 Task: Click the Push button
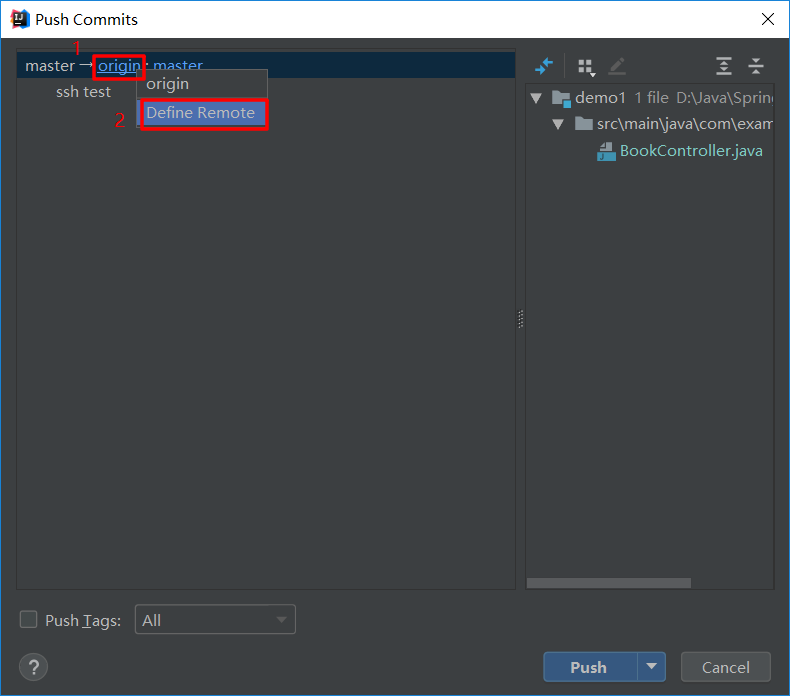(x=590, y=667)
